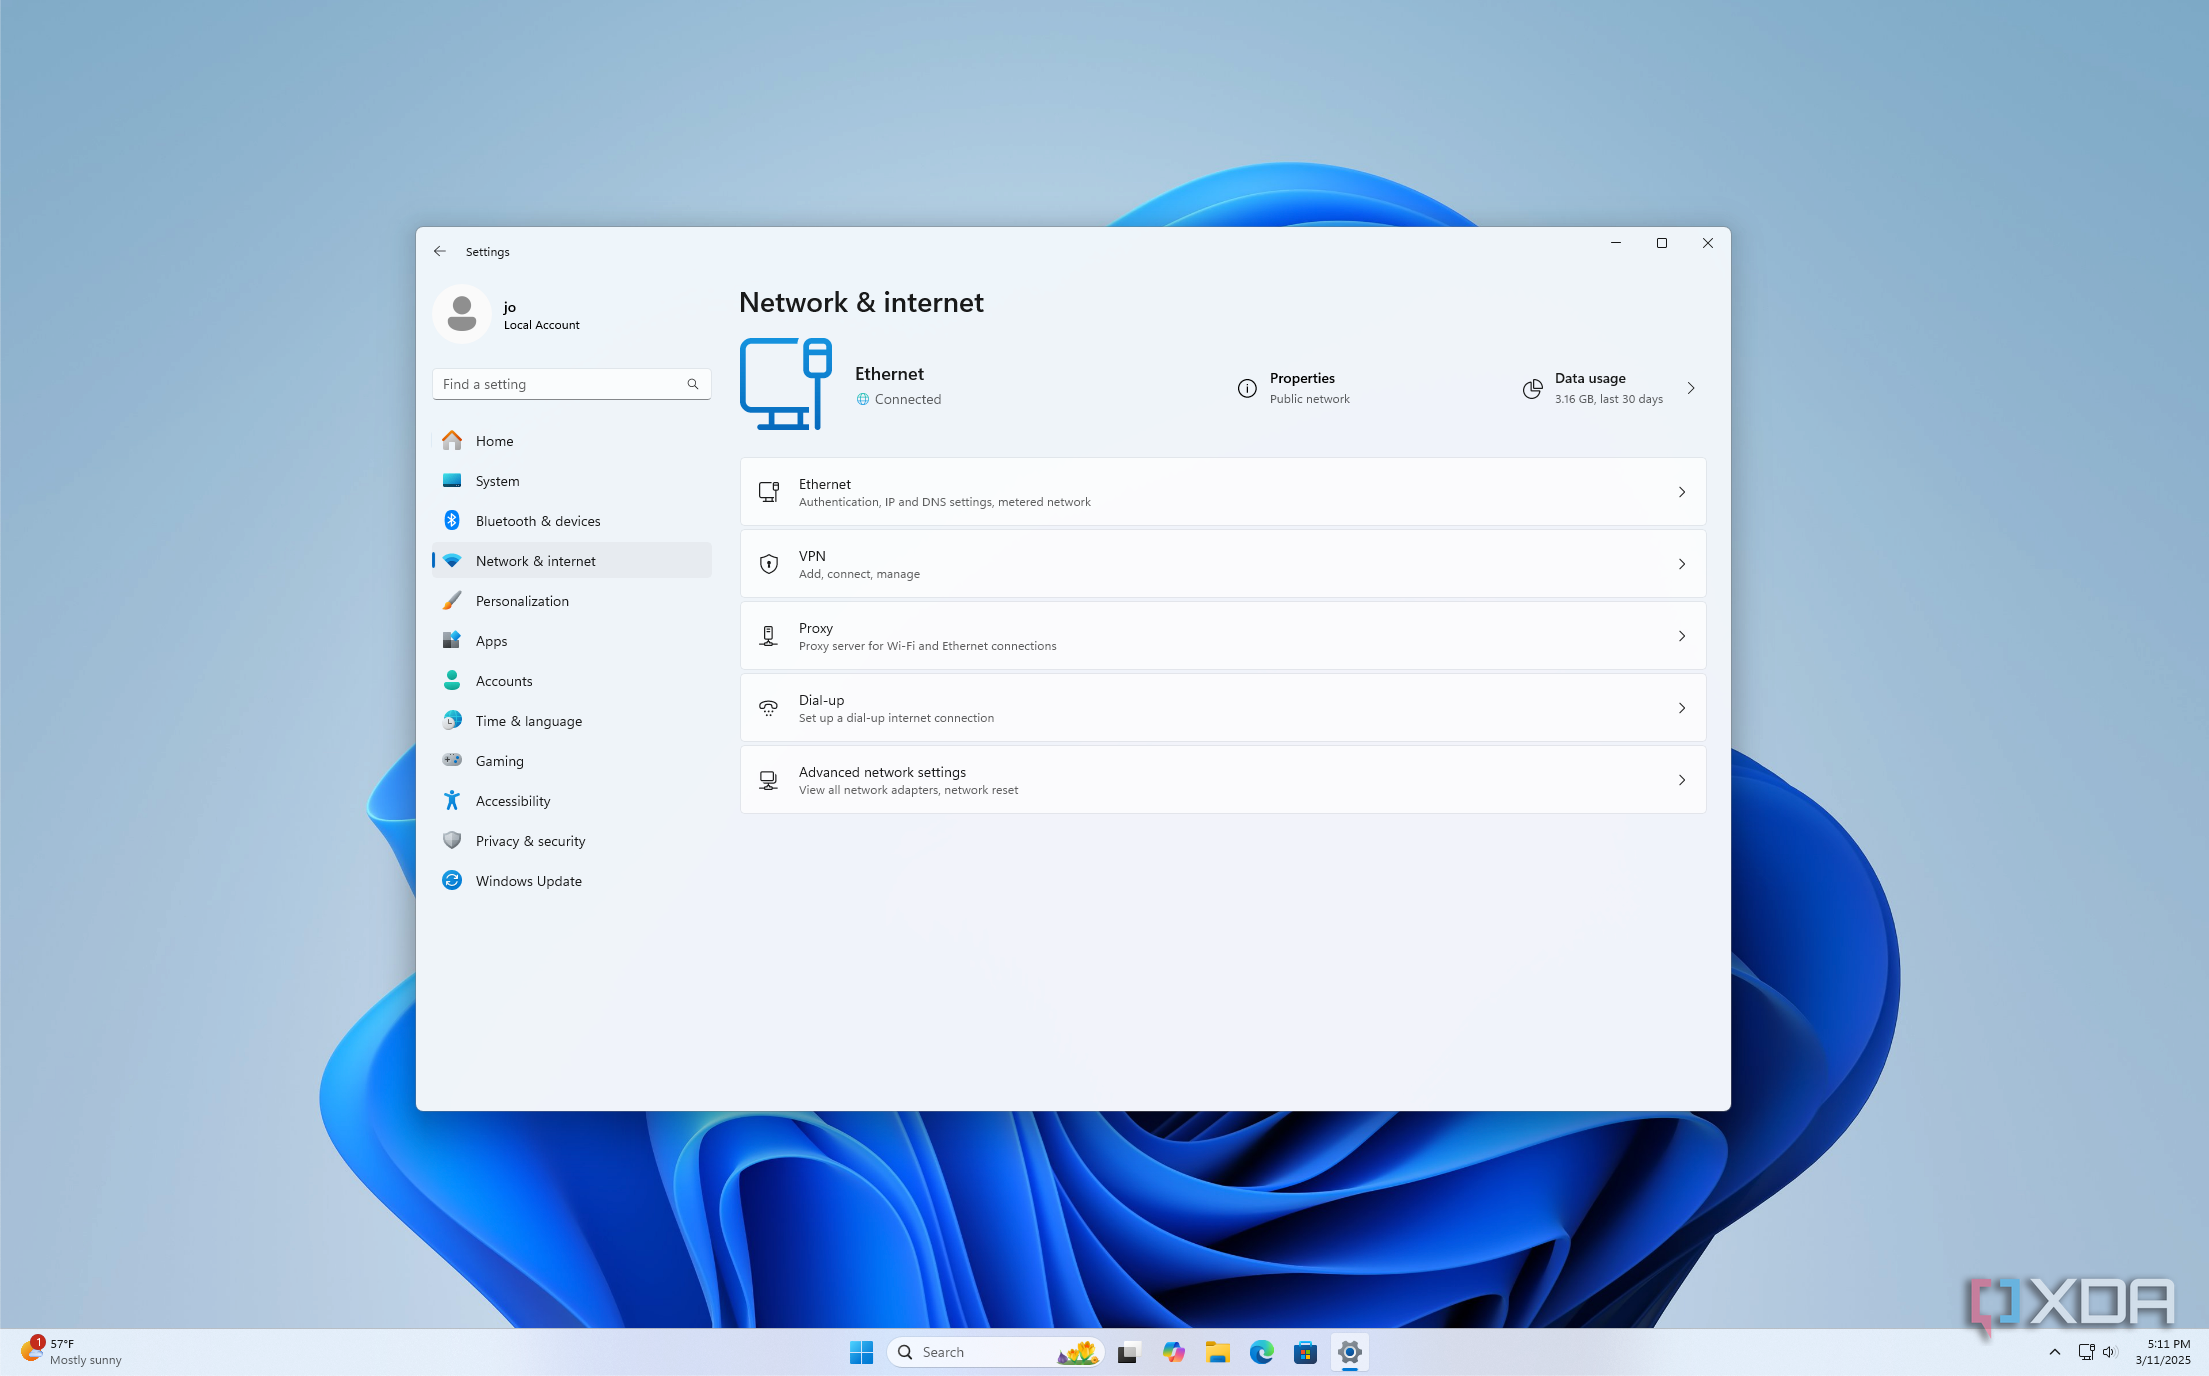Click the Accessibility figure icon
This screenshot has width=2209, height=1376.
point(452,801)
